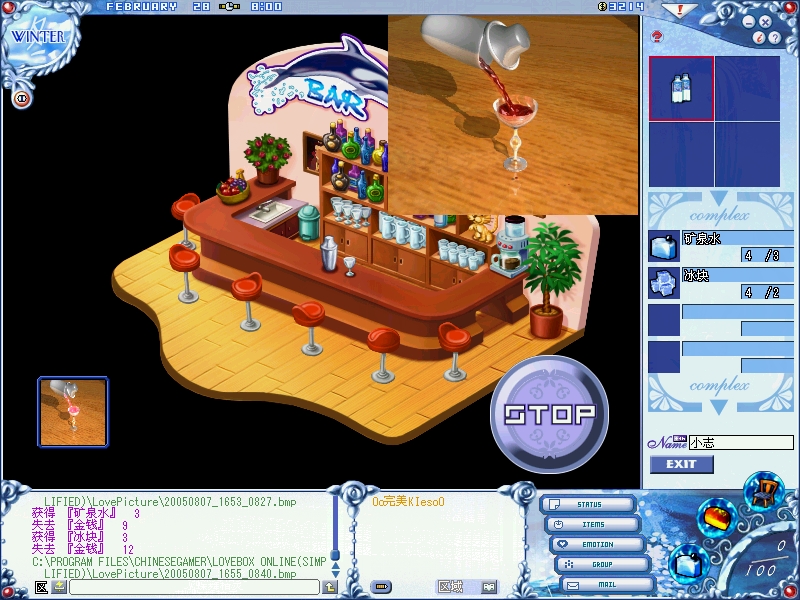Expand the red exclamation alert dropdown at top
The width and height of the screenshot is (800, 600).
pos(681,9)
